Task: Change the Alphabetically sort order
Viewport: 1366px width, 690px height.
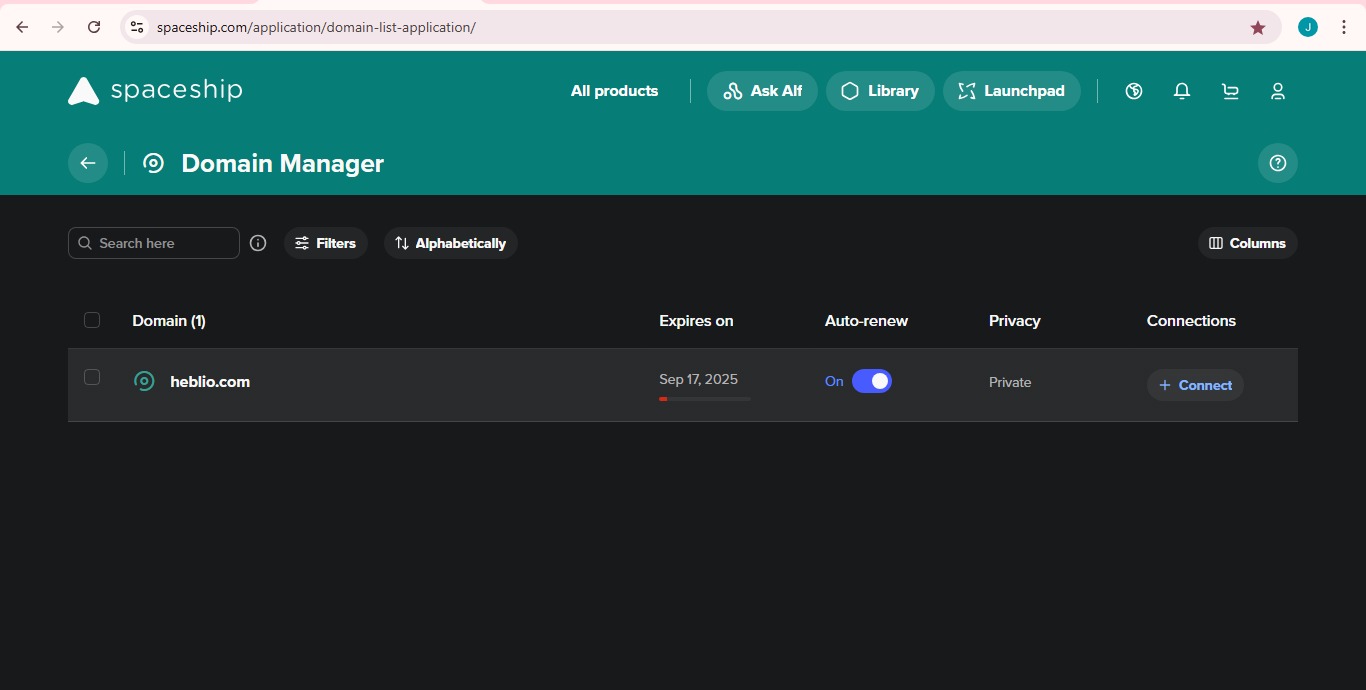Action: click(451, 243)
